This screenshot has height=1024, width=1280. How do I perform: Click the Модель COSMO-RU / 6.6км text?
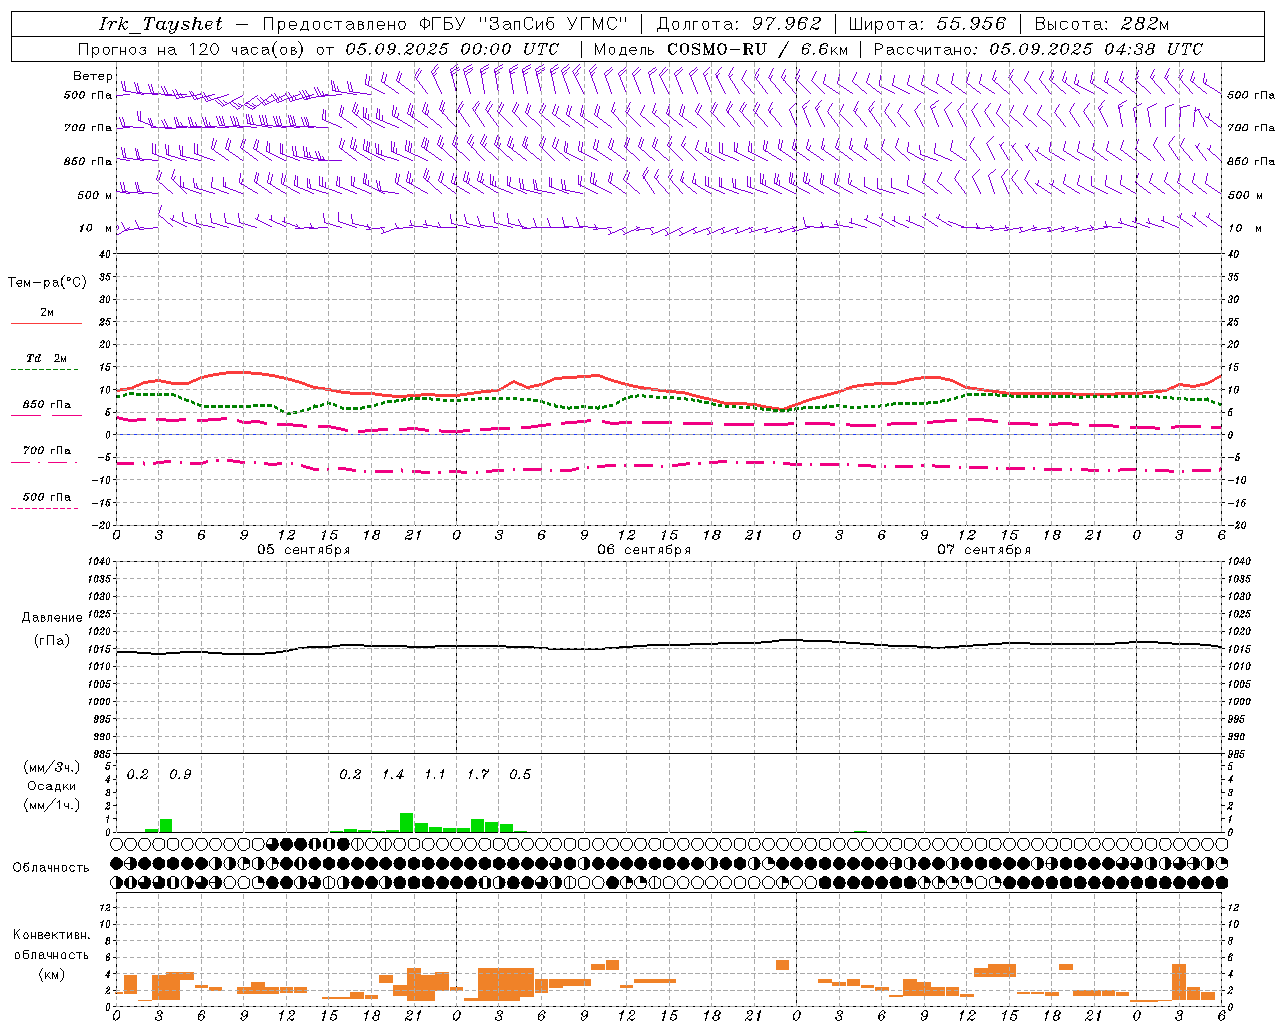(x=721, y=49)
